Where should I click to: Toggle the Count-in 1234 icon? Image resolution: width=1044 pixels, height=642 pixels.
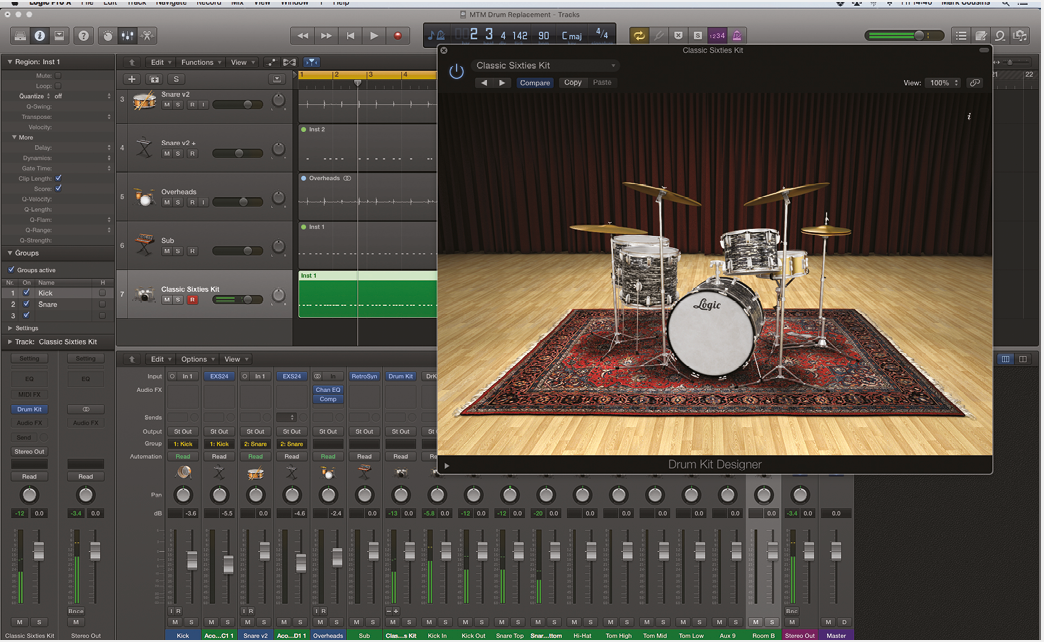point(716,35)
